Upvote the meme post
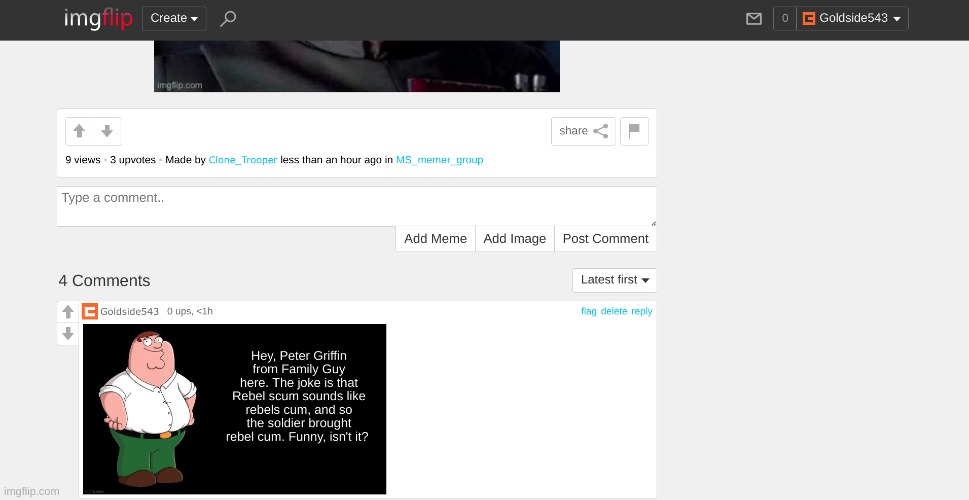The height and width of the screenshot is (500, 969). click(x=79, y=131)
